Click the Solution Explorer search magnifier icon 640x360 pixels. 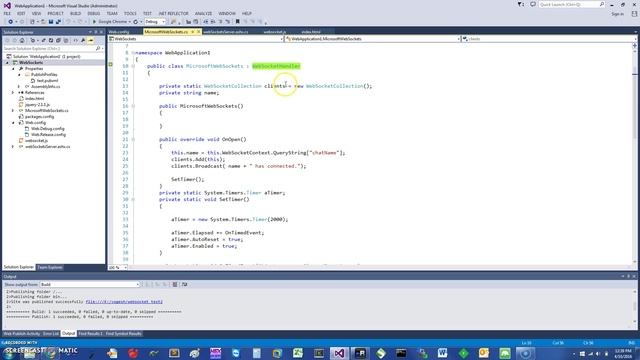tap(98, 48)
